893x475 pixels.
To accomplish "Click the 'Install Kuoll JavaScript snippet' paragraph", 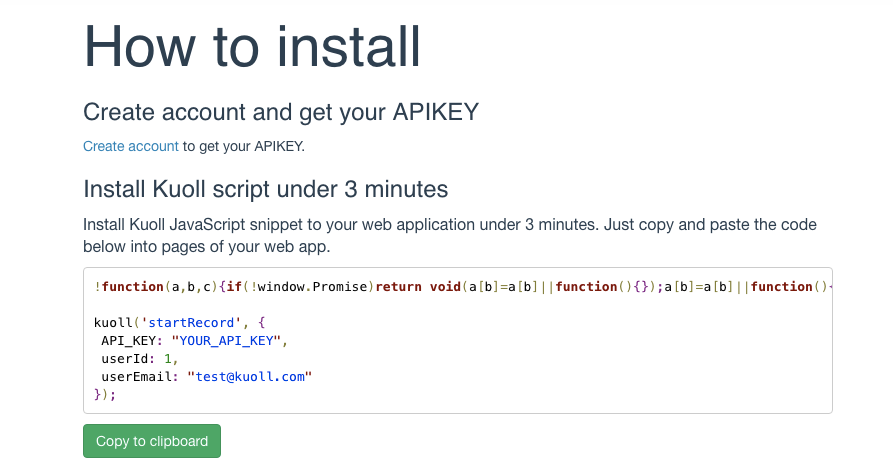I will [450, 235].
